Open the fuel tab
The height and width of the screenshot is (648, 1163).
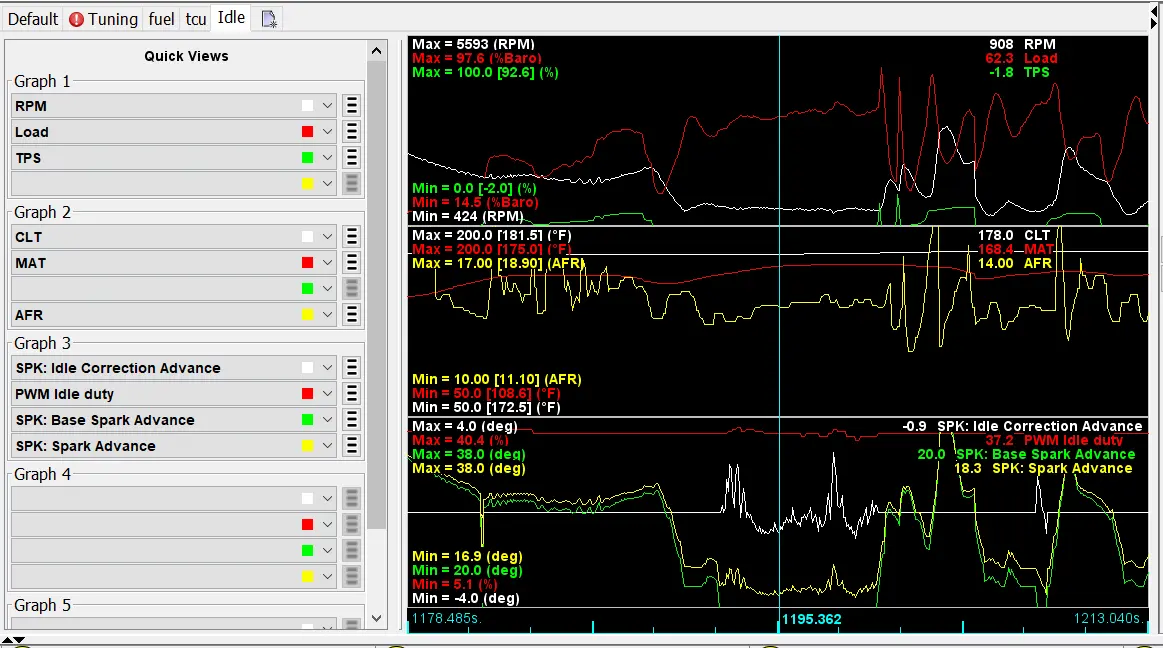161,19
